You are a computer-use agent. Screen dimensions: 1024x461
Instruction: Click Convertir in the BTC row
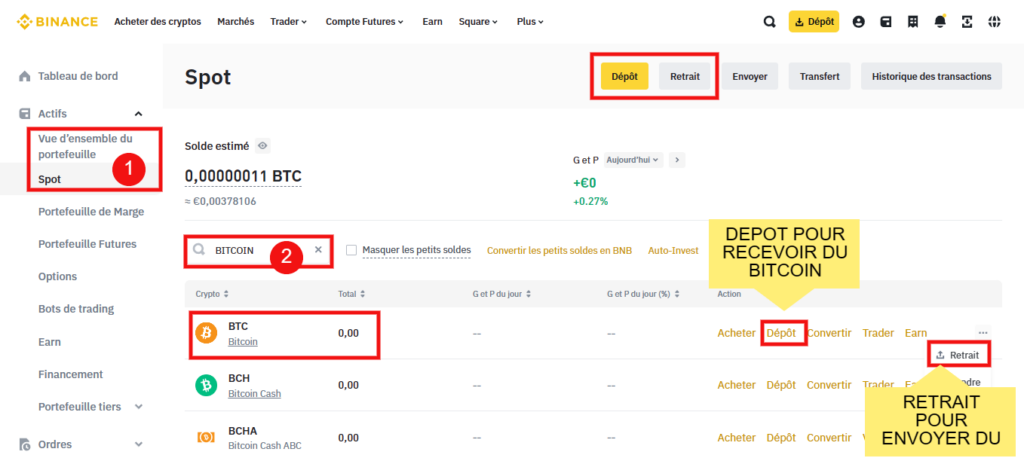(x=829, y=333)
